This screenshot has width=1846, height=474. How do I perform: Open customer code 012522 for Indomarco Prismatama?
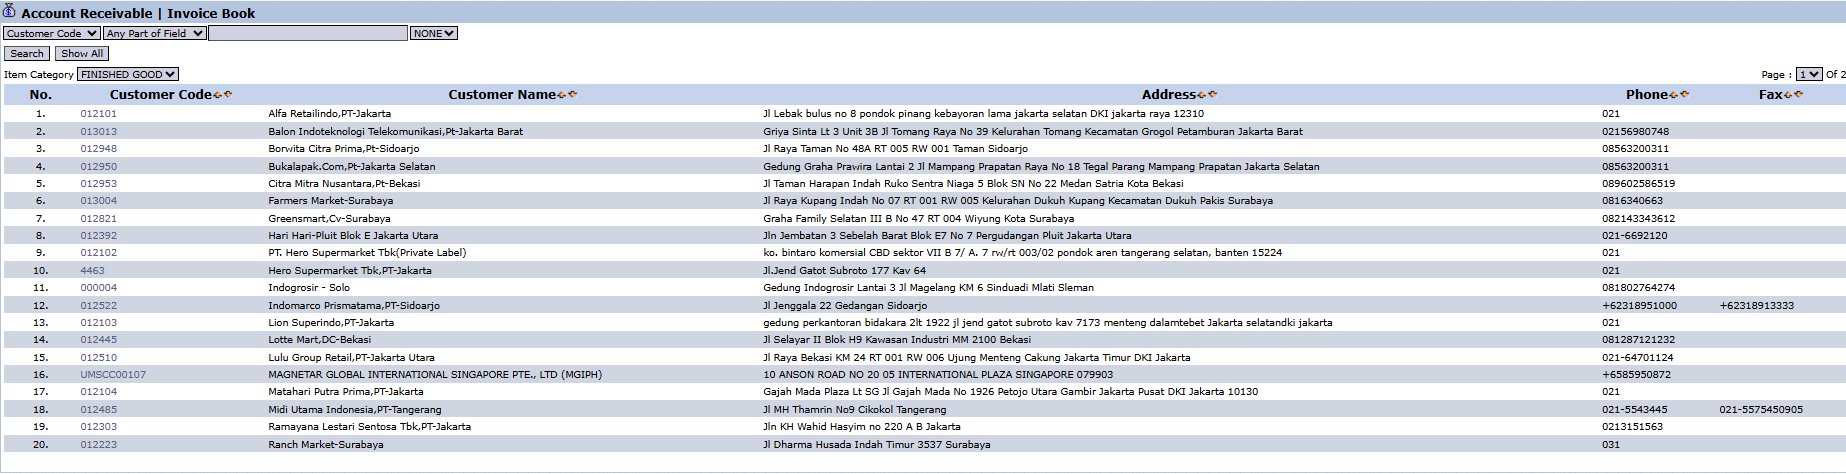[99, 306]
